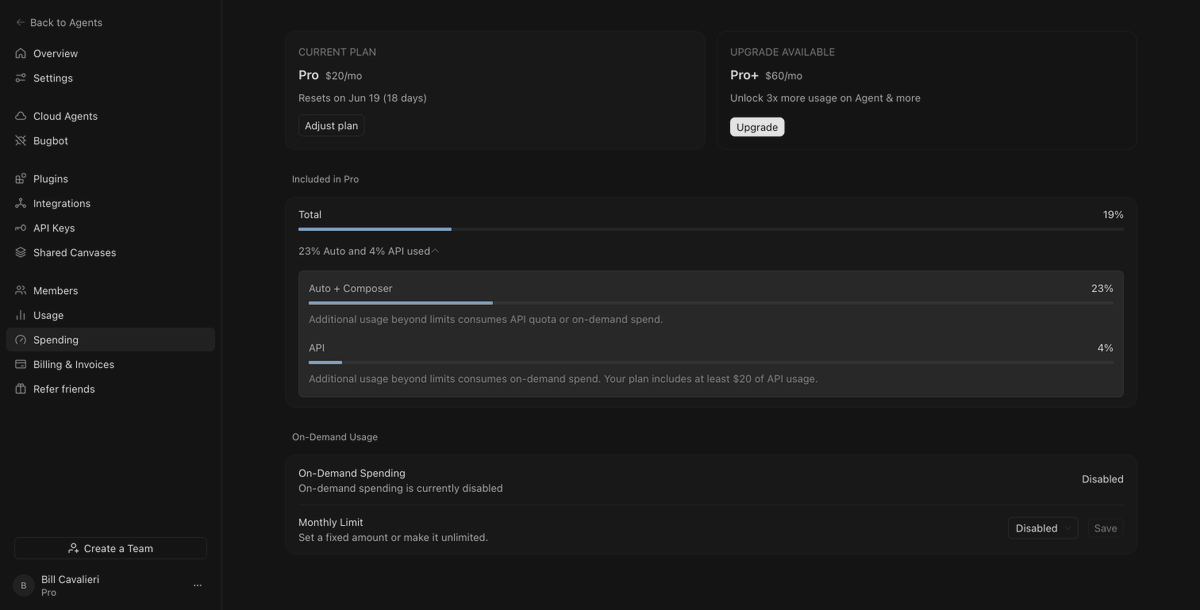Image resolution: width=1200 pixels, height=610 pixels.
Task: Open the account options ellipsis menu
Action: [197, 585]
